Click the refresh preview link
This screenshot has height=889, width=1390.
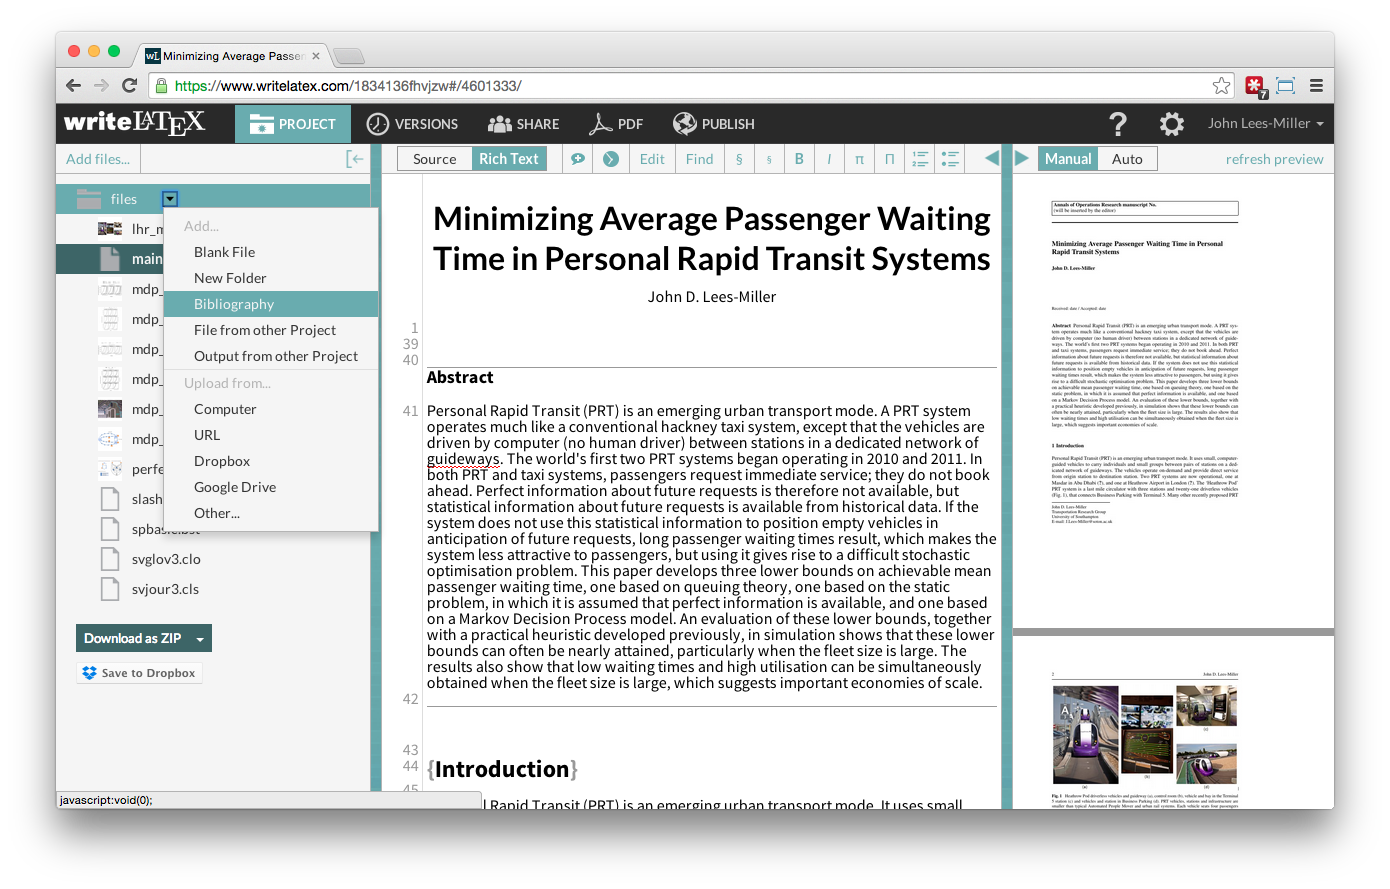click(1274, 159)
